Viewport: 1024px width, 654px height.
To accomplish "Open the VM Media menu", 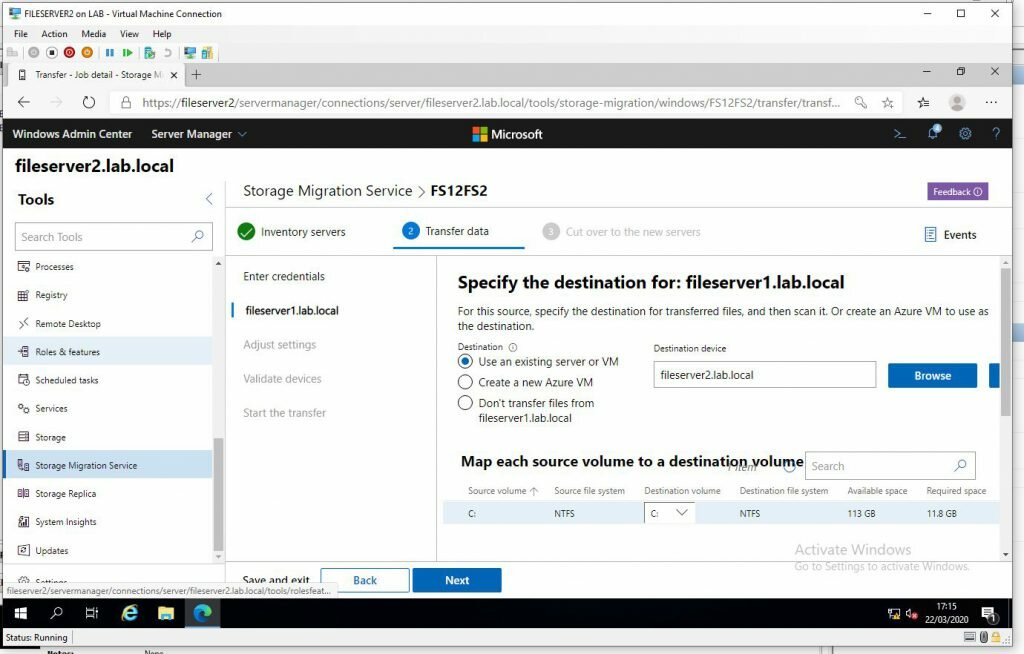I will [93, 34].
